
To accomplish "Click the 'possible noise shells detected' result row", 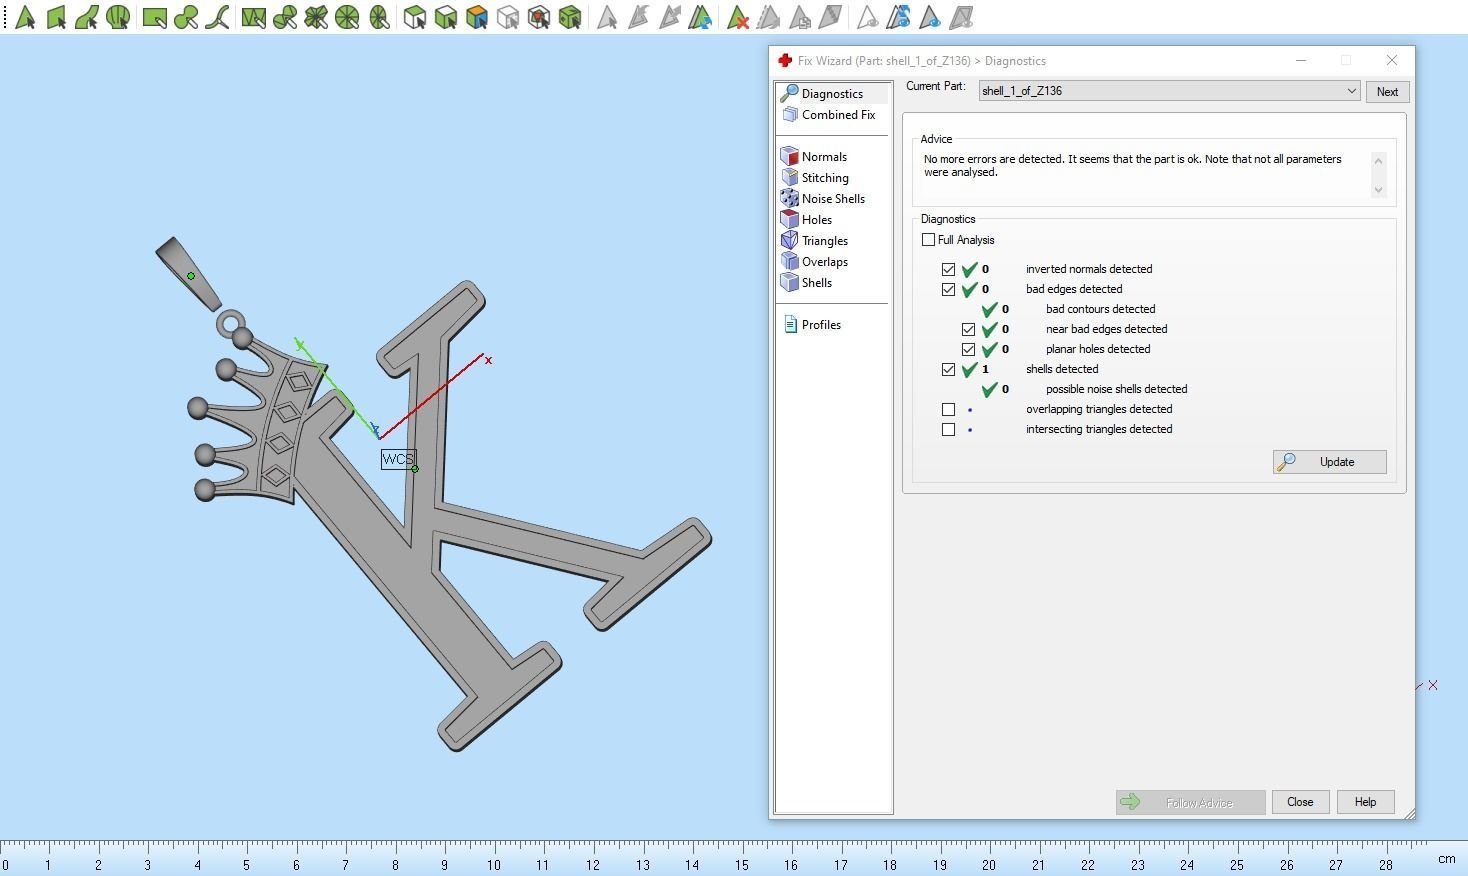I will coord(1116,390).
